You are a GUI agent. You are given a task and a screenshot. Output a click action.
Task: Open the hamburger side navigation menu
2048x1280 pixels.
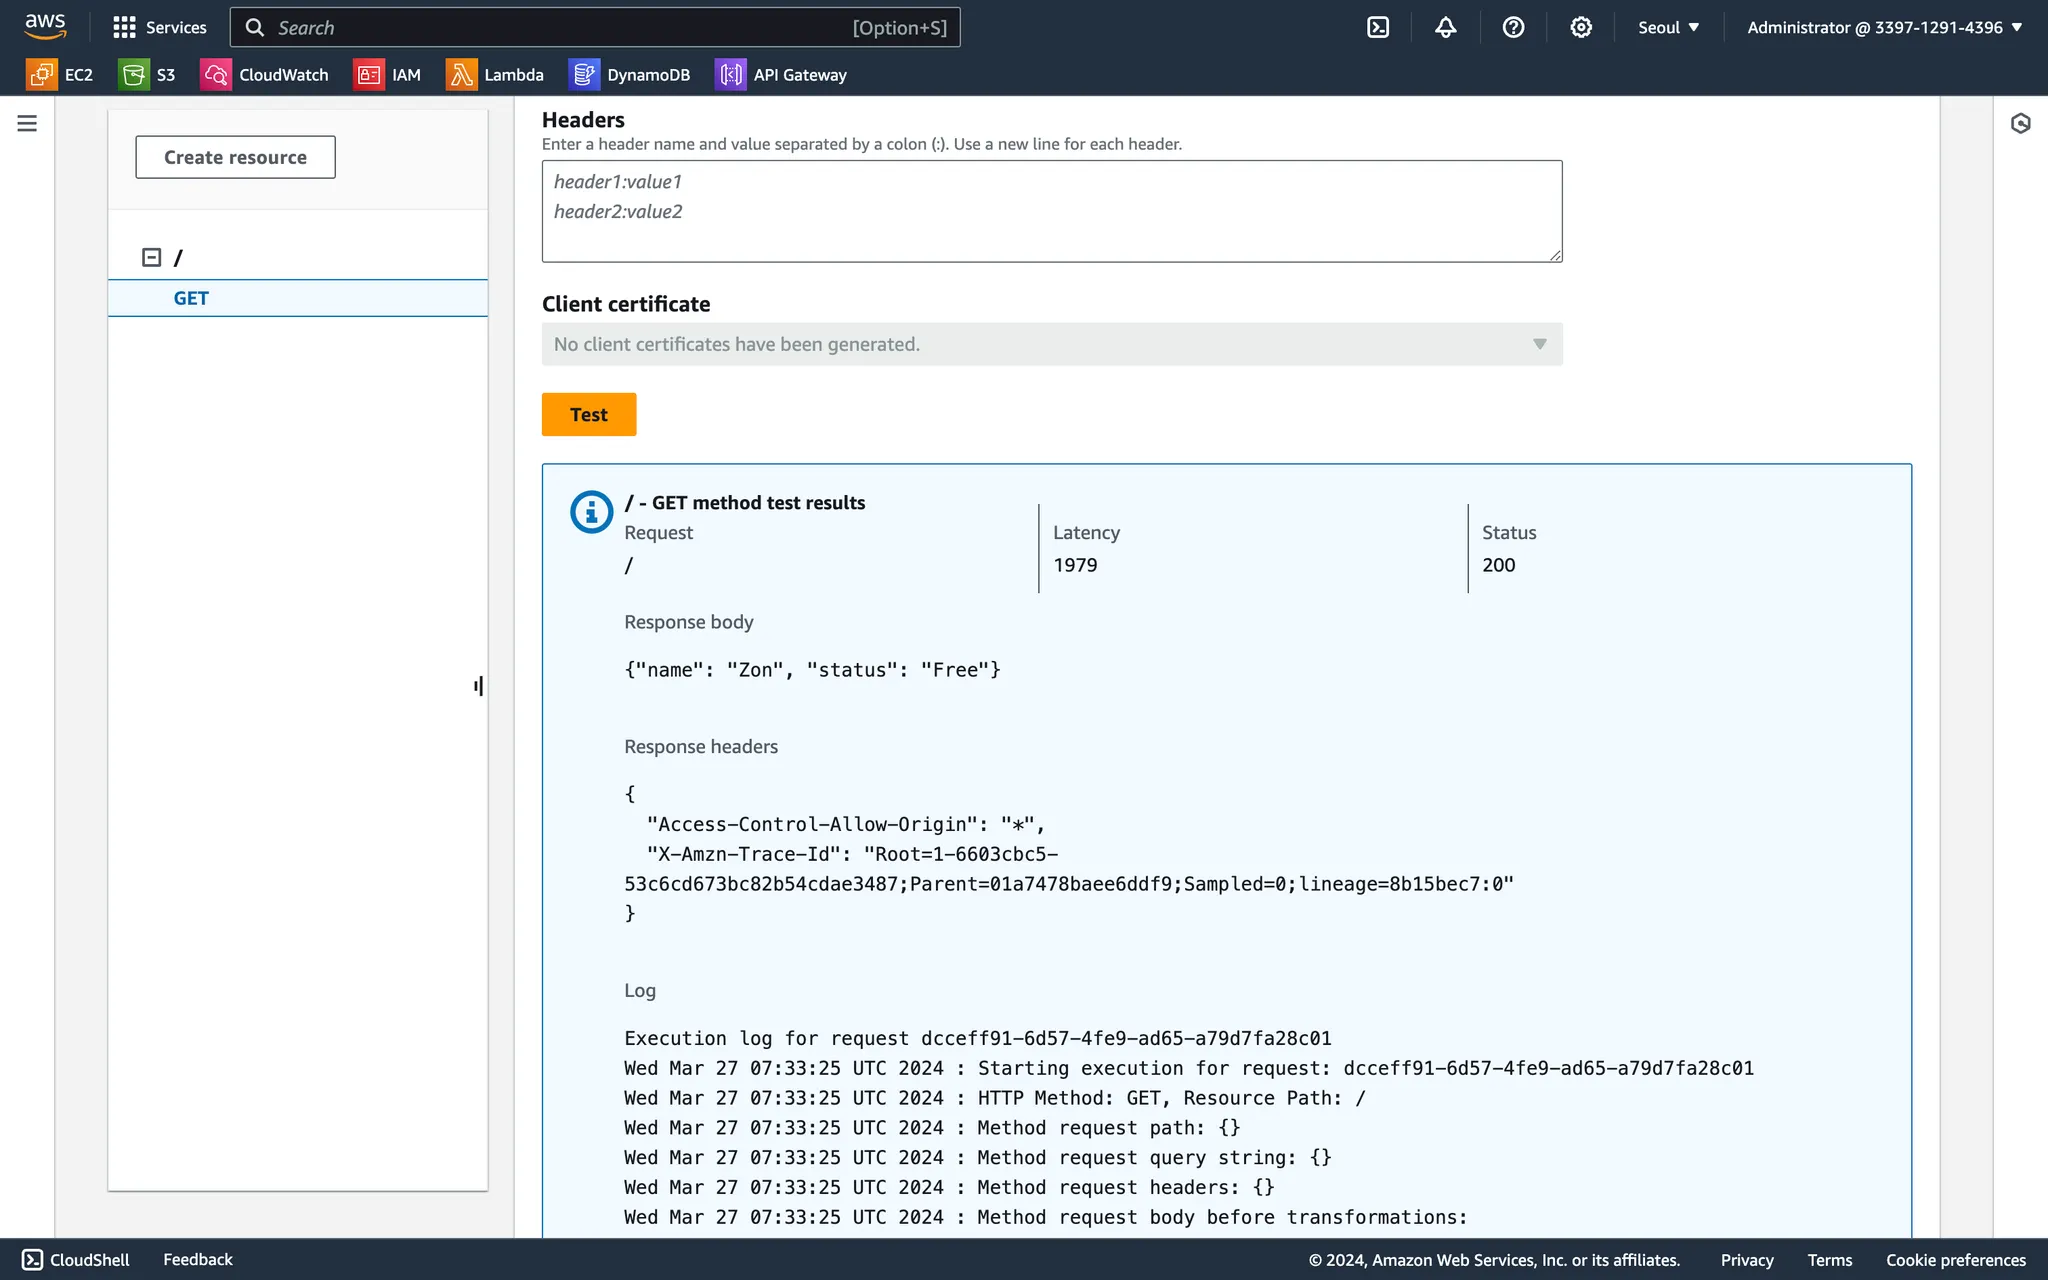click(27, 123)
